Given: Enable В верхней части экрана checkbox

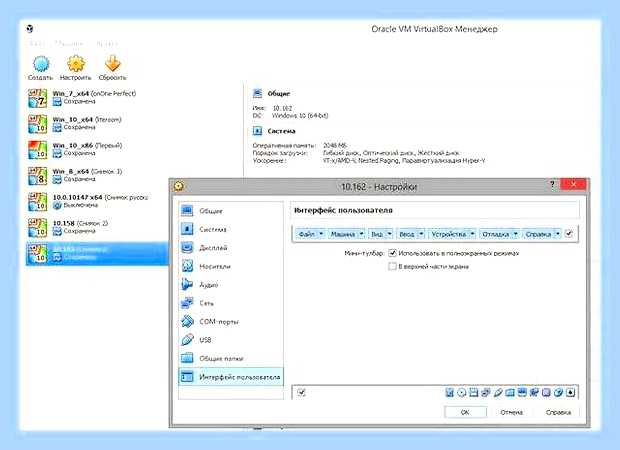Looking at the screenshot, I should click(x=392, y=267).
